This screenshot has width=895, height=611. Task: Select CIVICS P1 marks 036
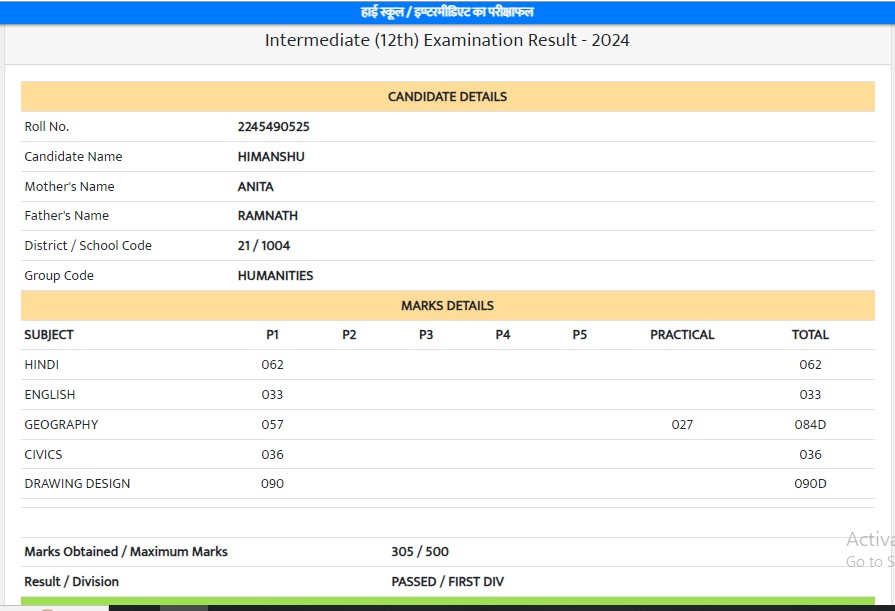click(x=272, y=455)
